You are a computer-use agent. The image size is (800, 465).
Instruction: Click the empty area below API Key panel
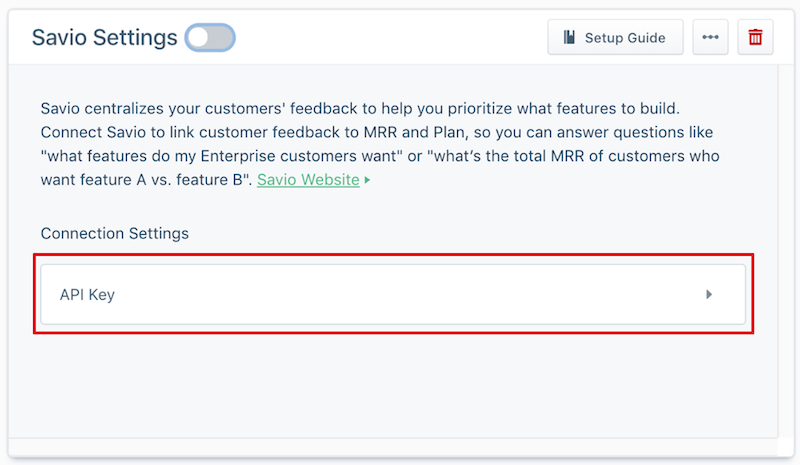tap(393, 385)
